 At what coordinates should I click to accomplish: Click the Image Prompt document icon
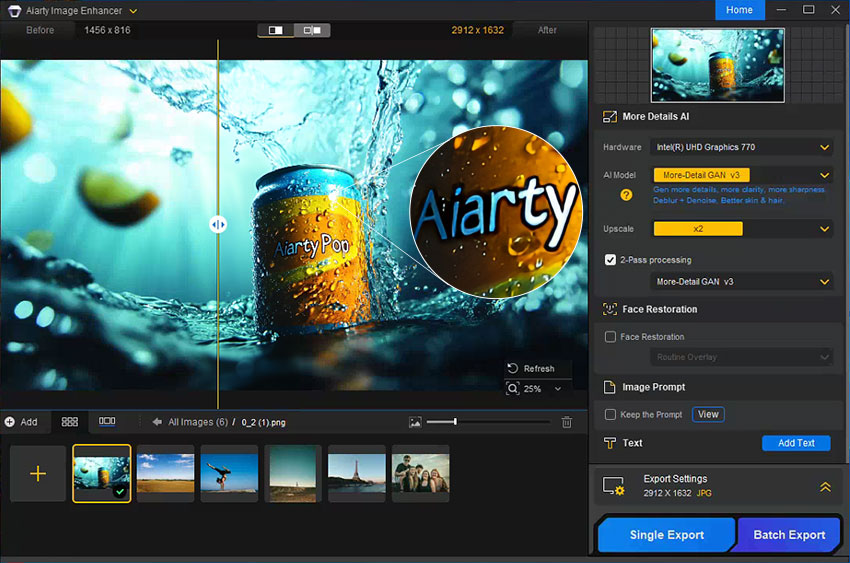click(x=610, y=387)
